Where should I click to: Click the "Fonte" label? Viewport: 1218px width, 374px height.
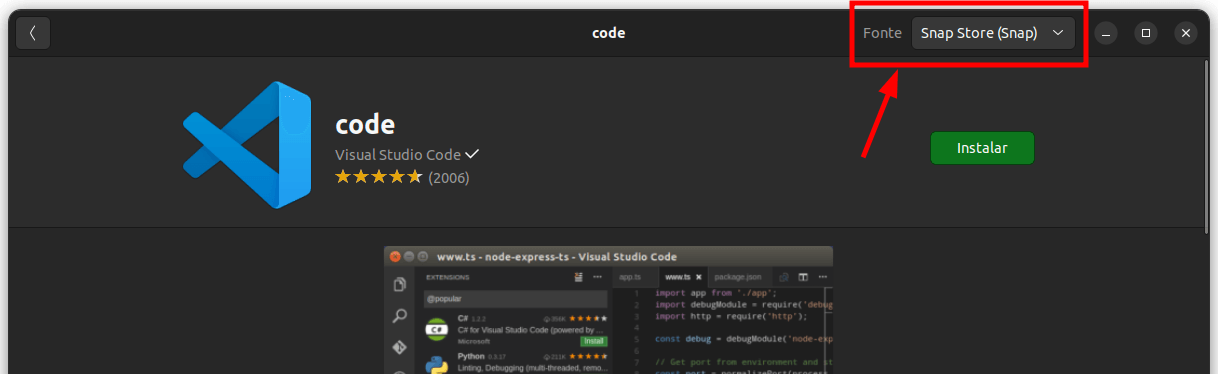[x=882, y=33]
